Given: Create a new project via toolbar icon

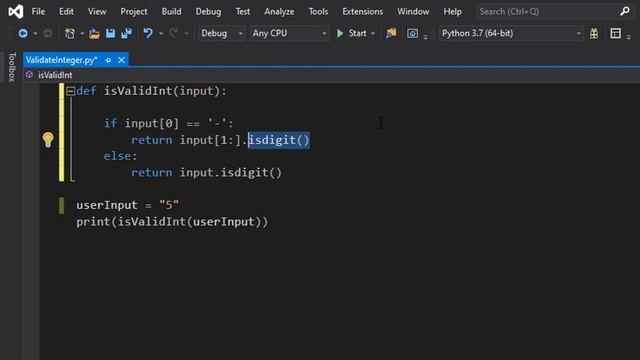Looking at the screenshot, I should [70, 33].
